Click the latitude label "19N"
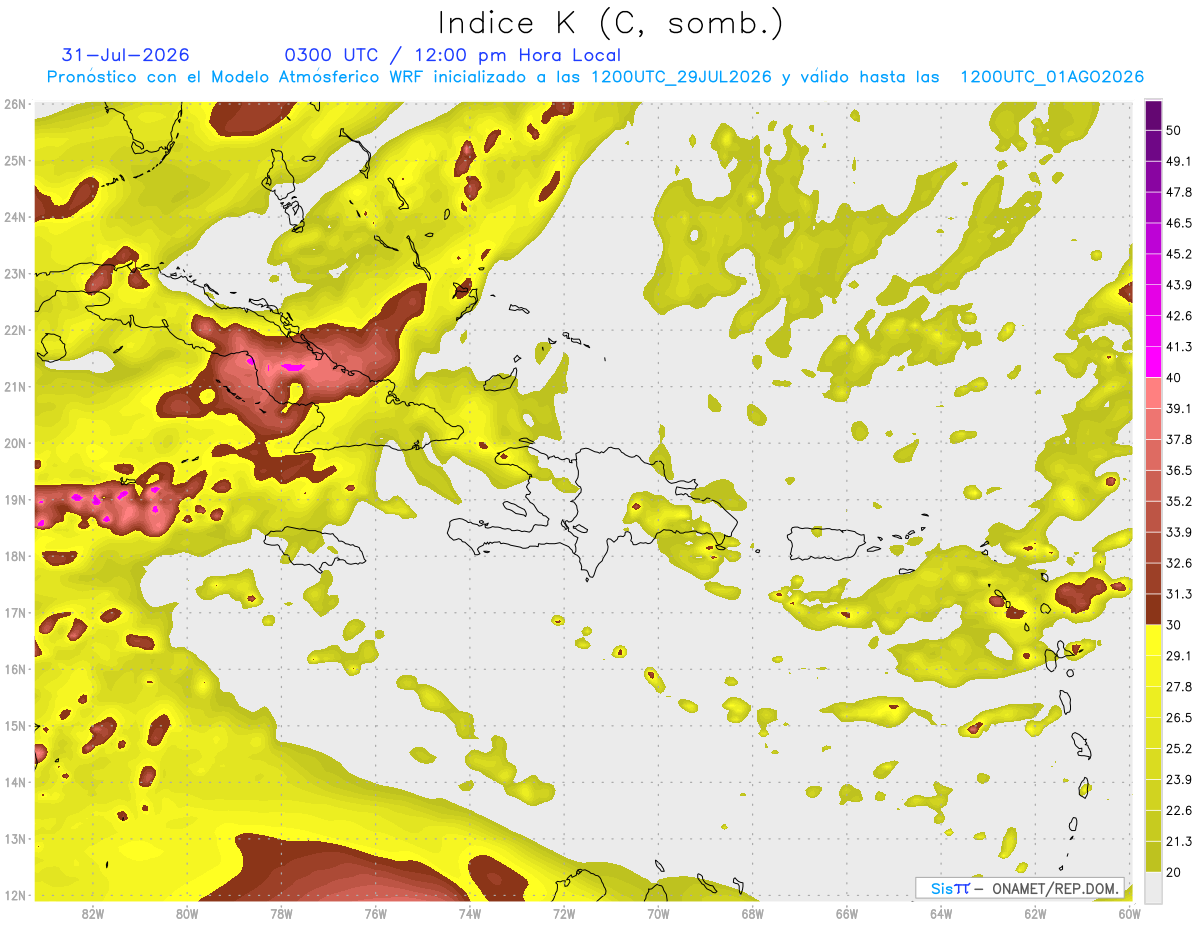The width and height of the screenshot is (1200, 927). tap(15, 499)
